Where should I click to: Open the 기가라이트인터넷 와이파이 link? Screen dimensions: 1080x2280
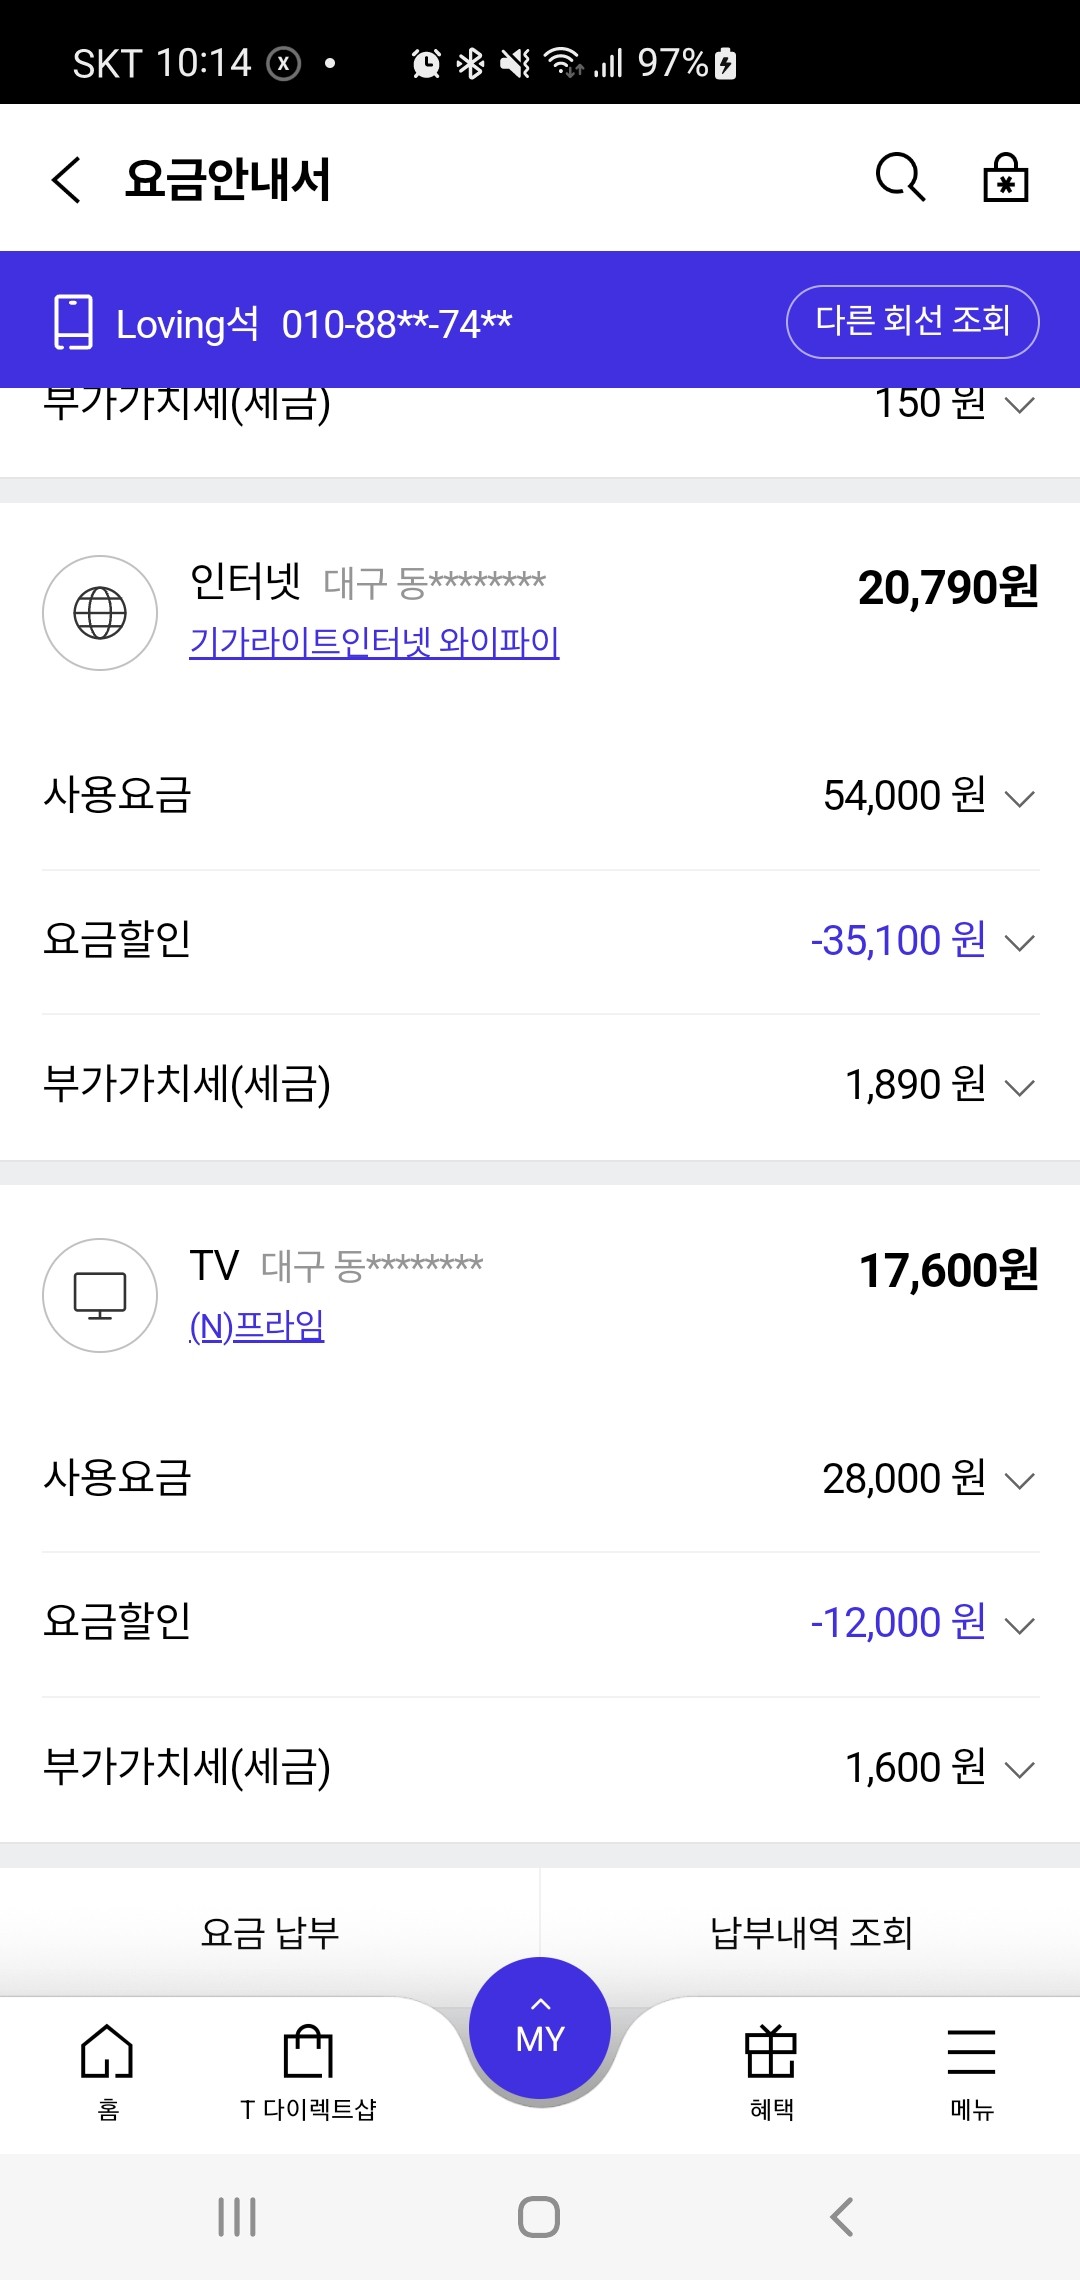[374, 642]
